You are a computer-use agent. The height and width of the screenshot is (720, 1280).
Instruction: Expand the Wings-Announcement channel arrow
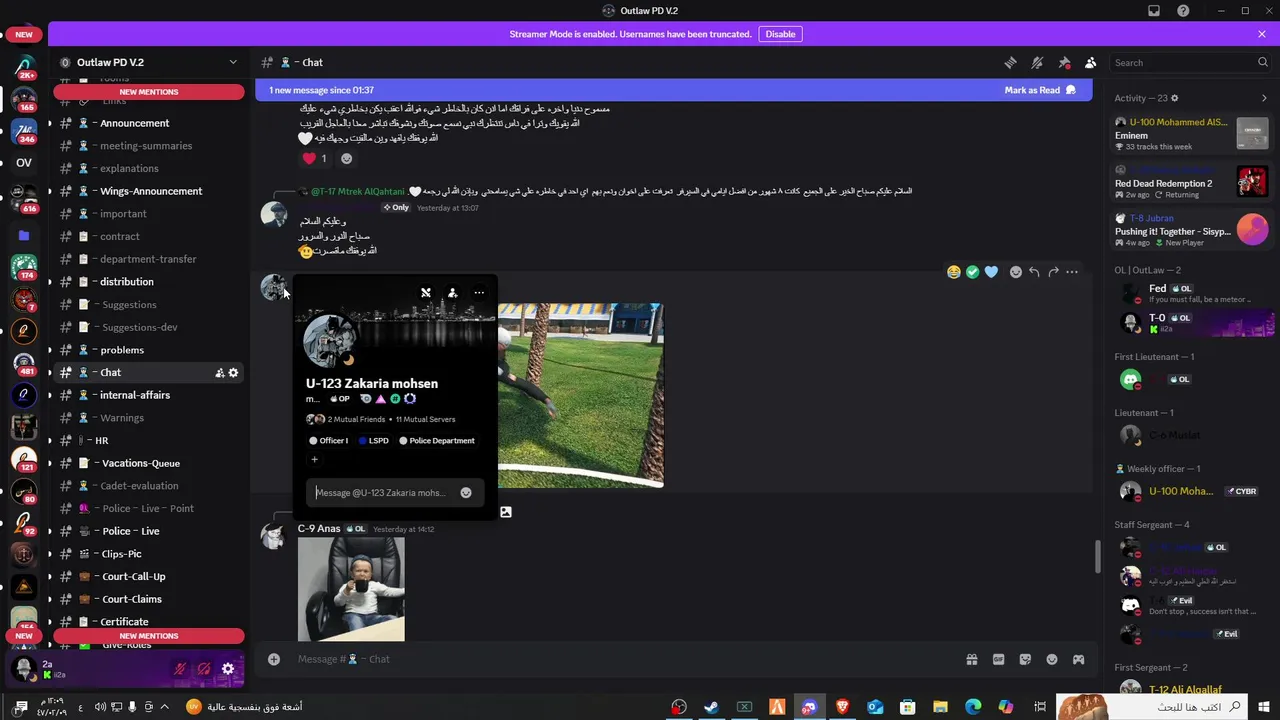49,191
